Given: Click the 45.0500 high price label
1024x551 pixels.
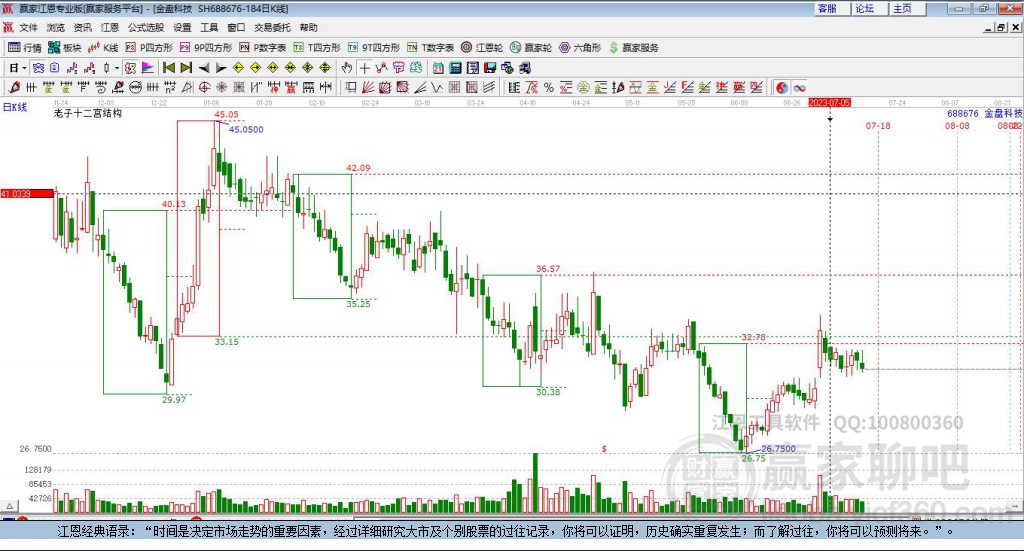Looking at the screenshot, I should tap(246, 129).
